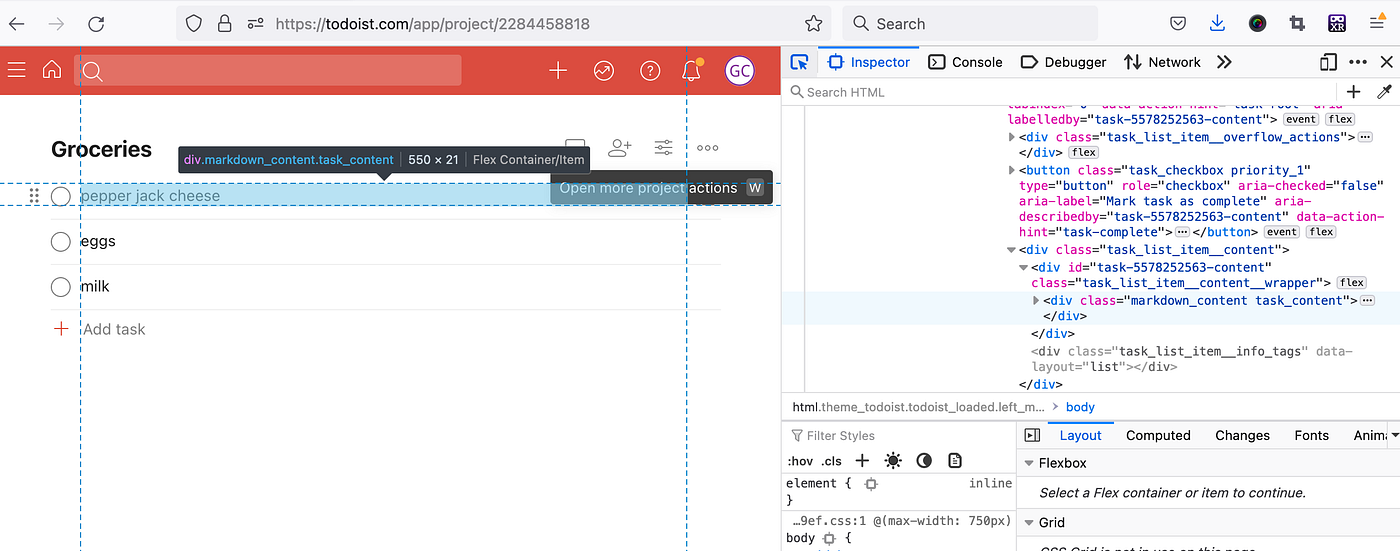The height and width of the screenshot is (551, 1400).
Task: Select the Computed sidebar tab
Action: click(x=1158, y=435)
